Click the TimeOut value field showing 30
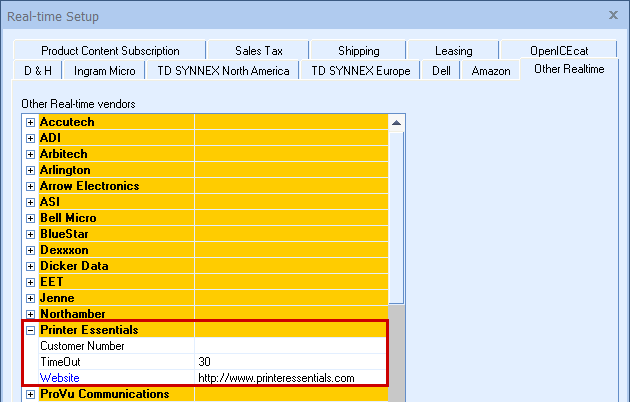Screen dimensions: 630x402 tap(290, 362)
